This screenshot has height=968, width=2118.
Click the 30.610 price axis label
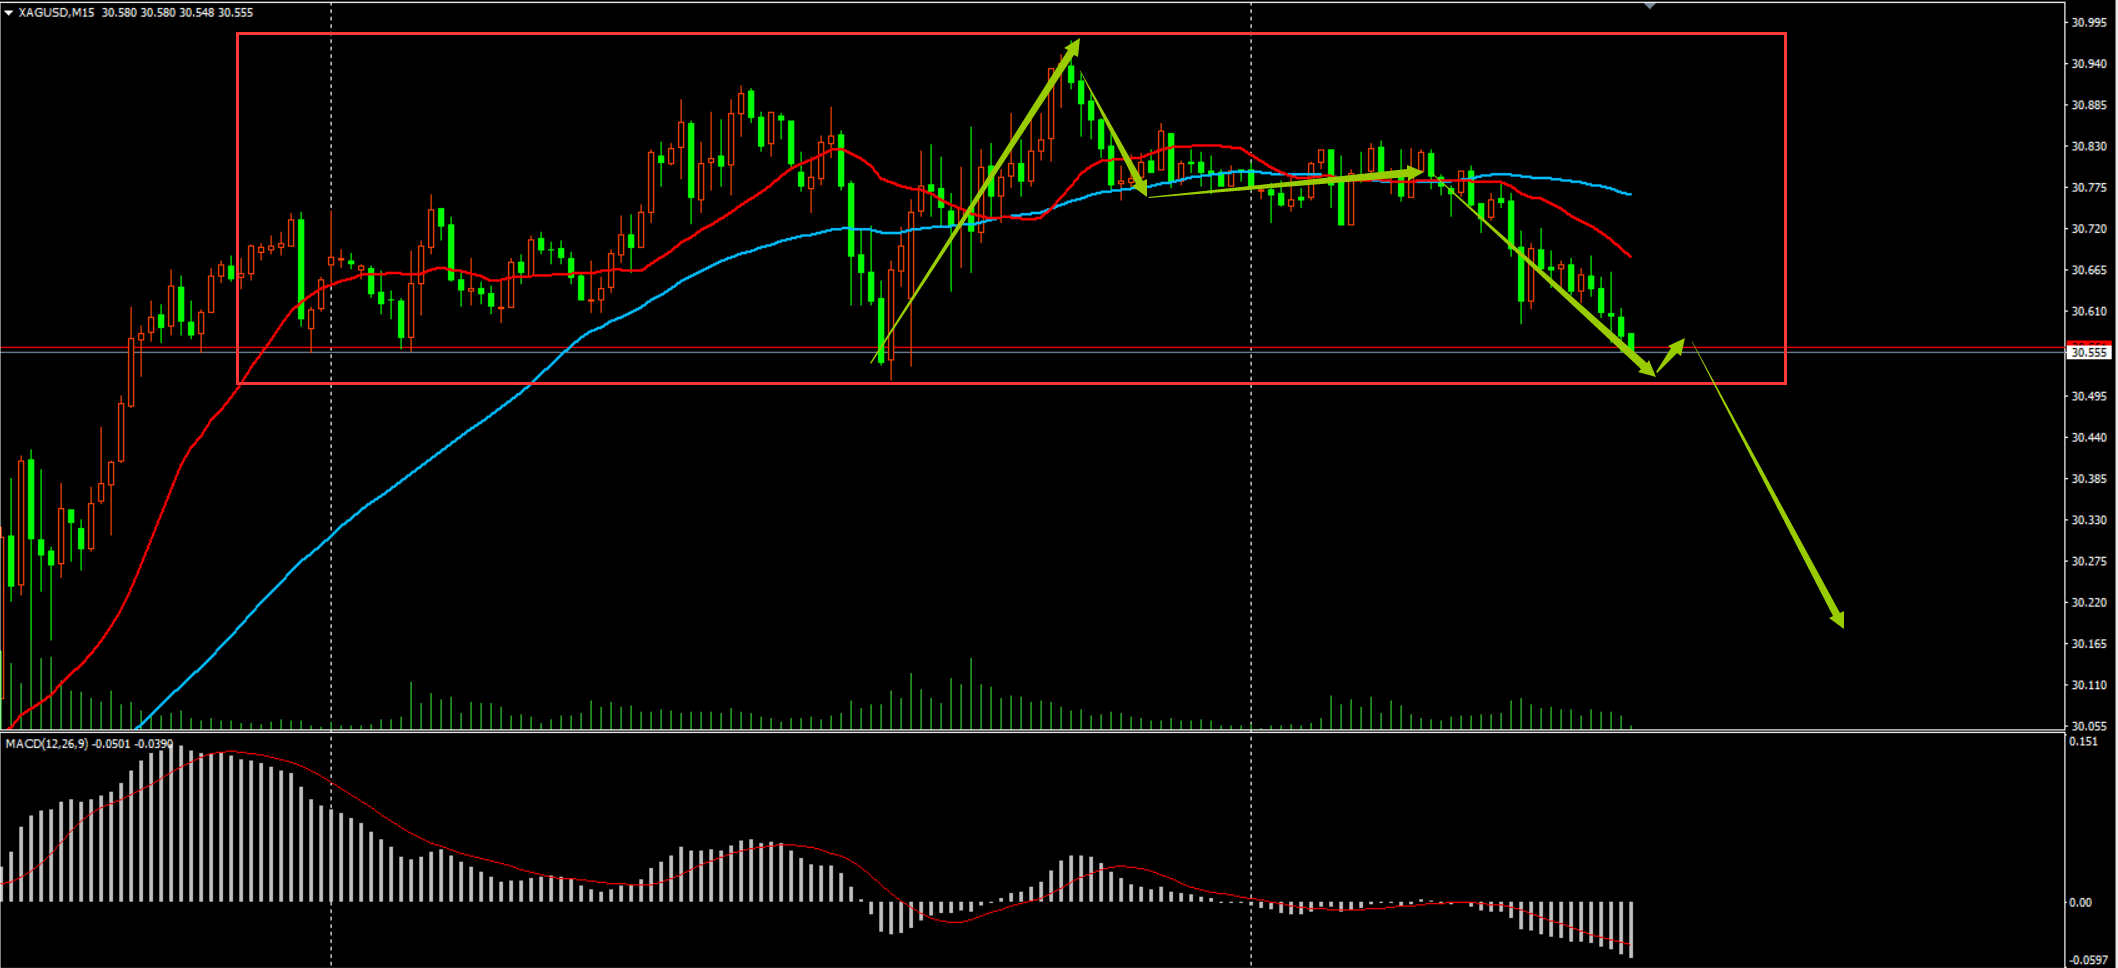pos(2089,311)
